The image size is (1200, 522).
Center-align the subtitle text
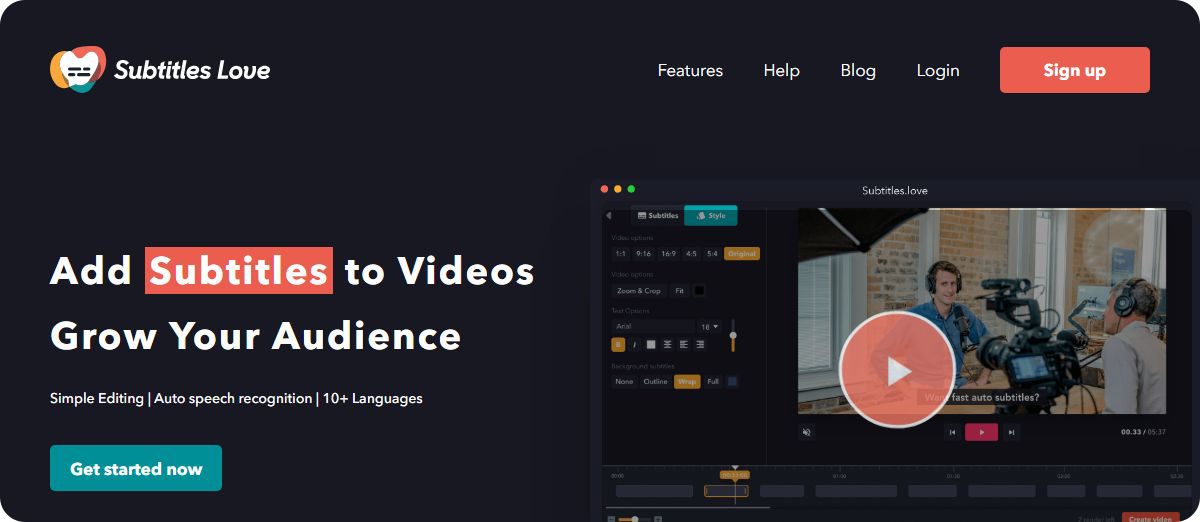[x=667, y=345]
